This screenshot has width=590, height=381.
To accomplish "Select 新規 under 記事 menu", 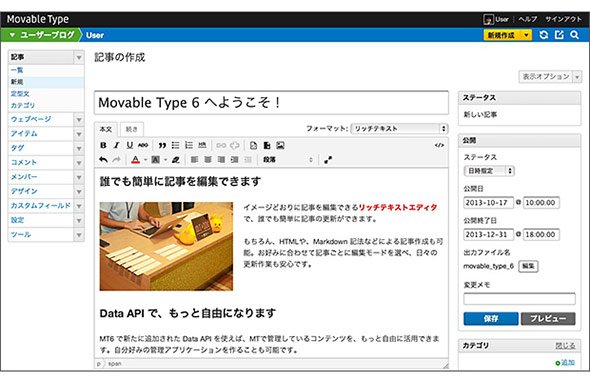I will 17,82.
